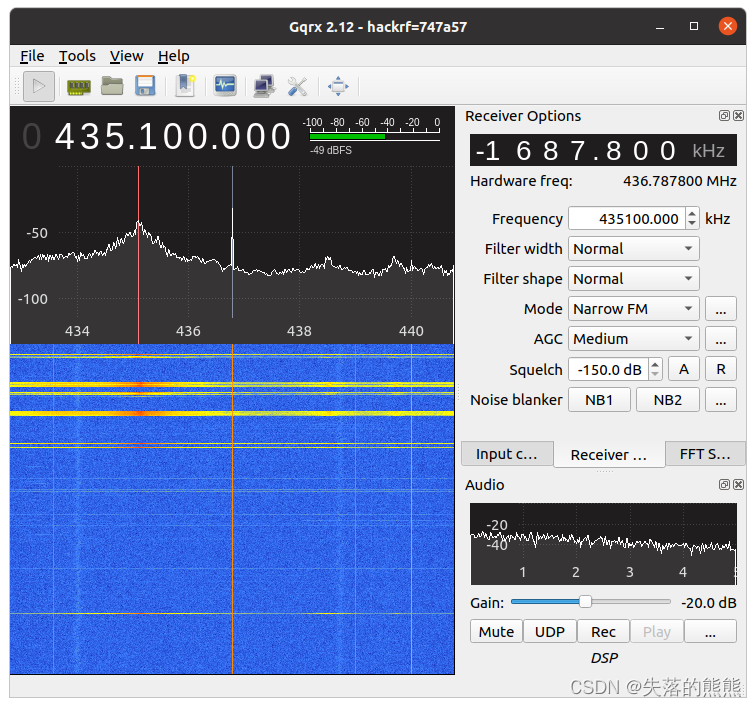Click the offset display -1687.800 kHz
The width and height of the screenshot is (756, 707).
[x=603, y=150]
